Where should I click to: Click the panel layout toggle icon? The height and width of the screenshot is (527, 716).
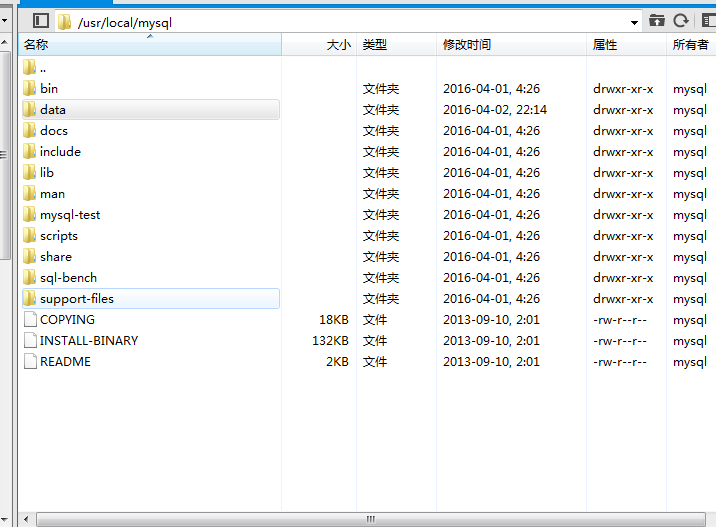coord(41,20)
